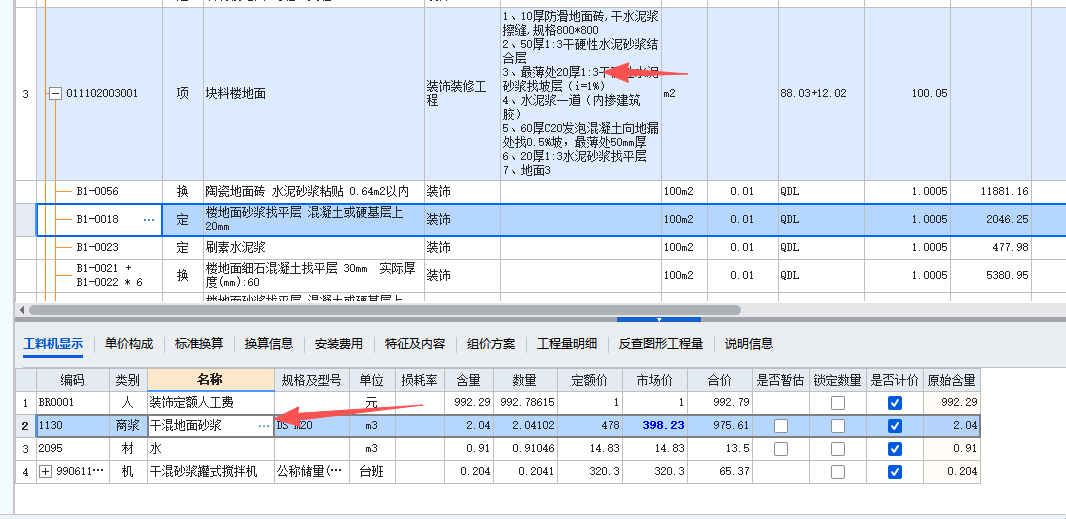The height and width of the screenshot is (519, 1066).
Task: Open the 标准换算 tab
Action: tap(199, 344)
